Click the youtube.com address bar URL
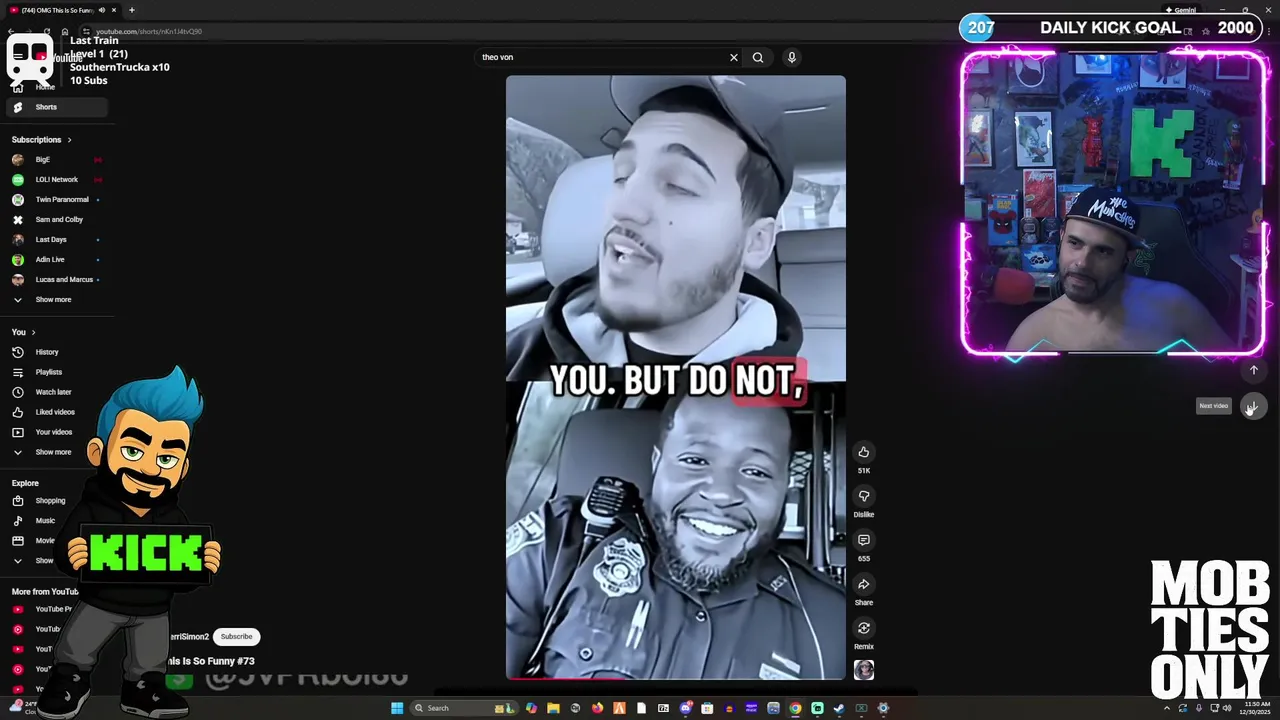Screen dimensions: 1280x720 tap(149, 31)
